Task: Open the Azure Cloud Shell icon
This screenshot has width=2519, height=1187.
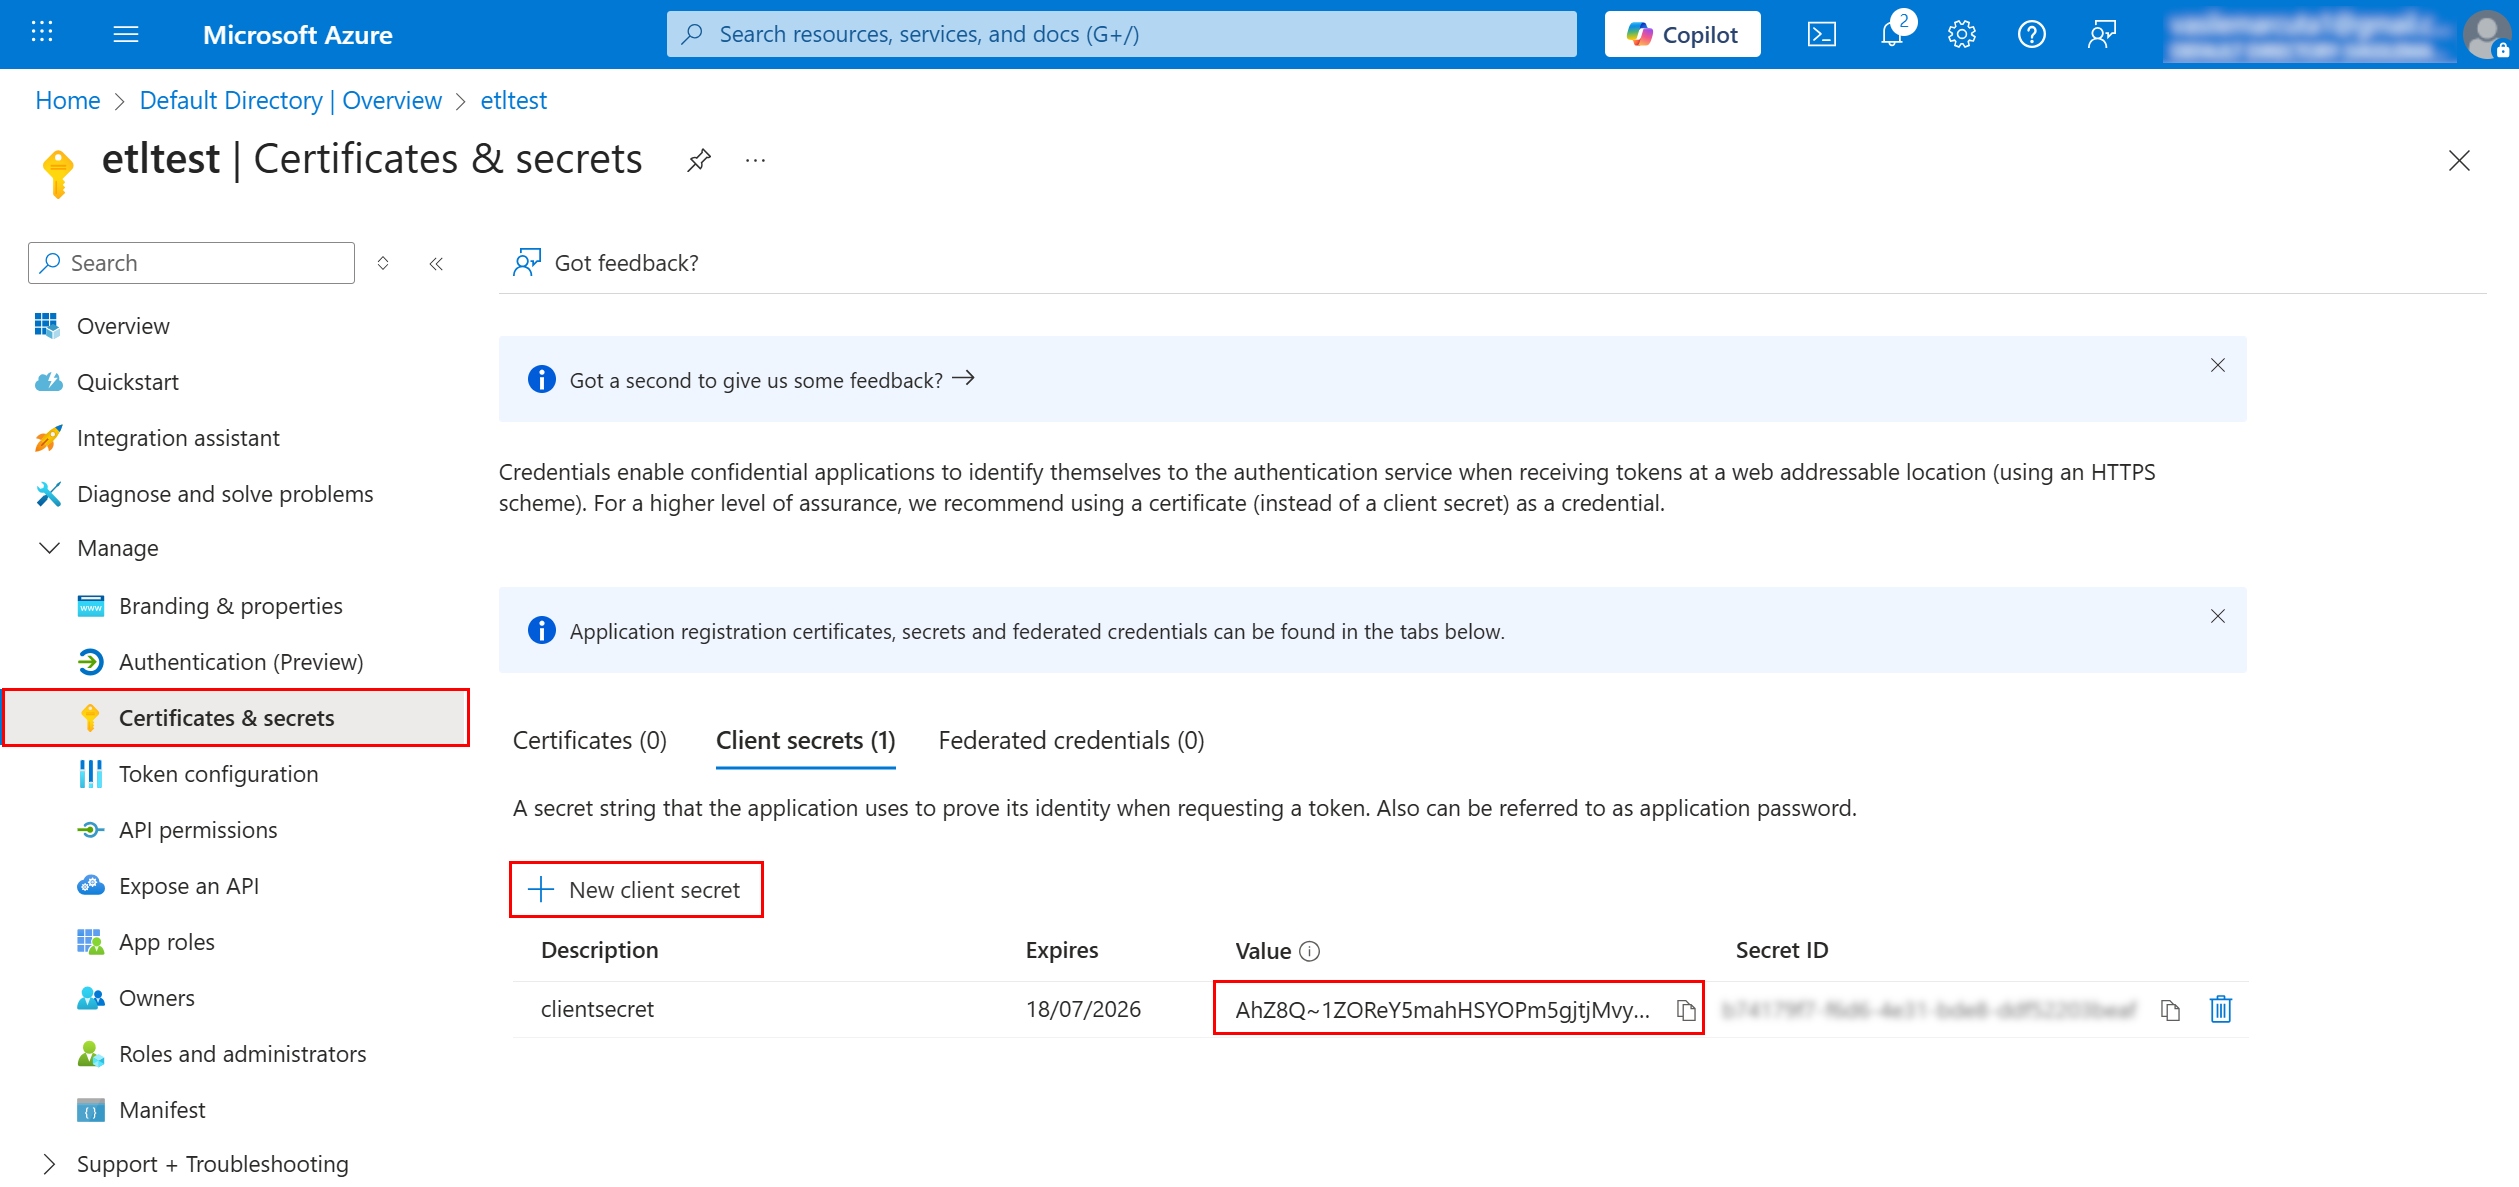Action: click(x=1821, y=35)
